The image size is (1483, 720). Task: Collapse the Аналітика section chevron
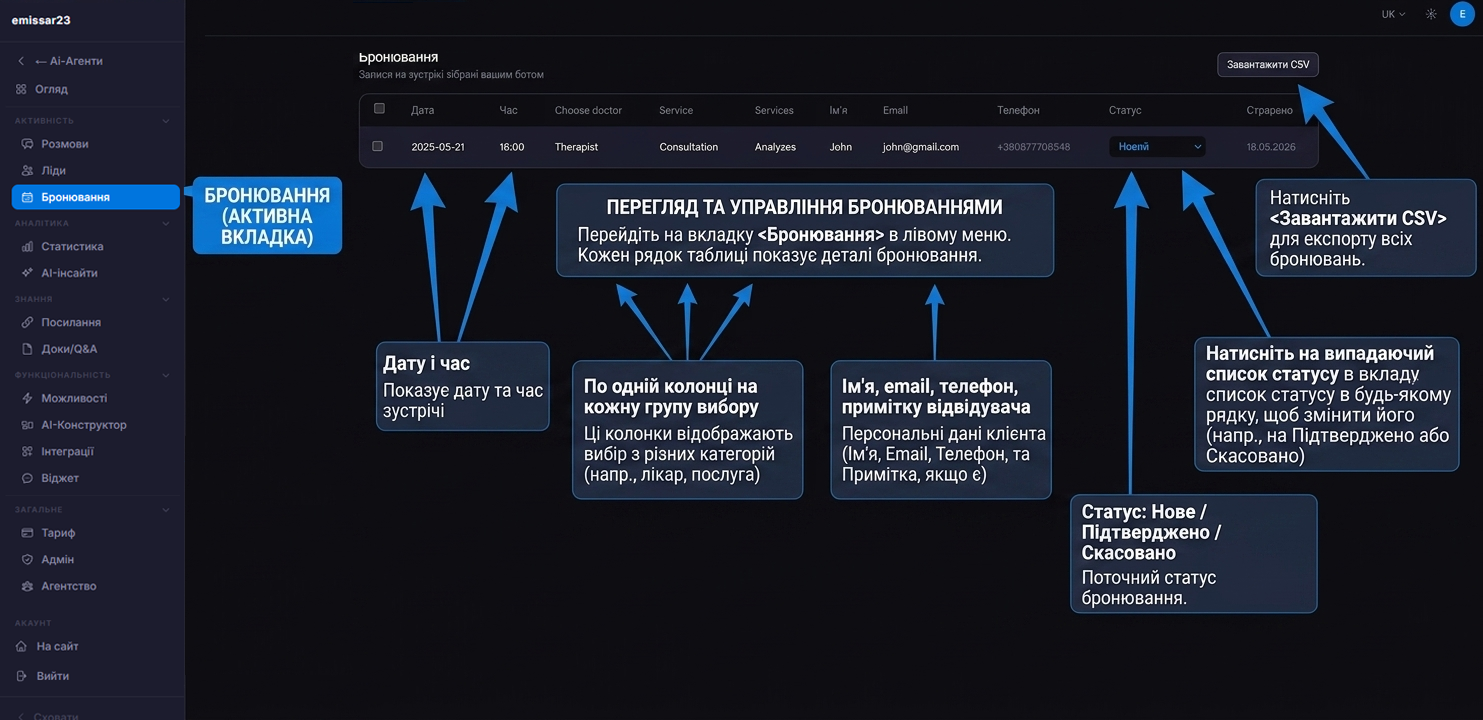pos(166,223)
